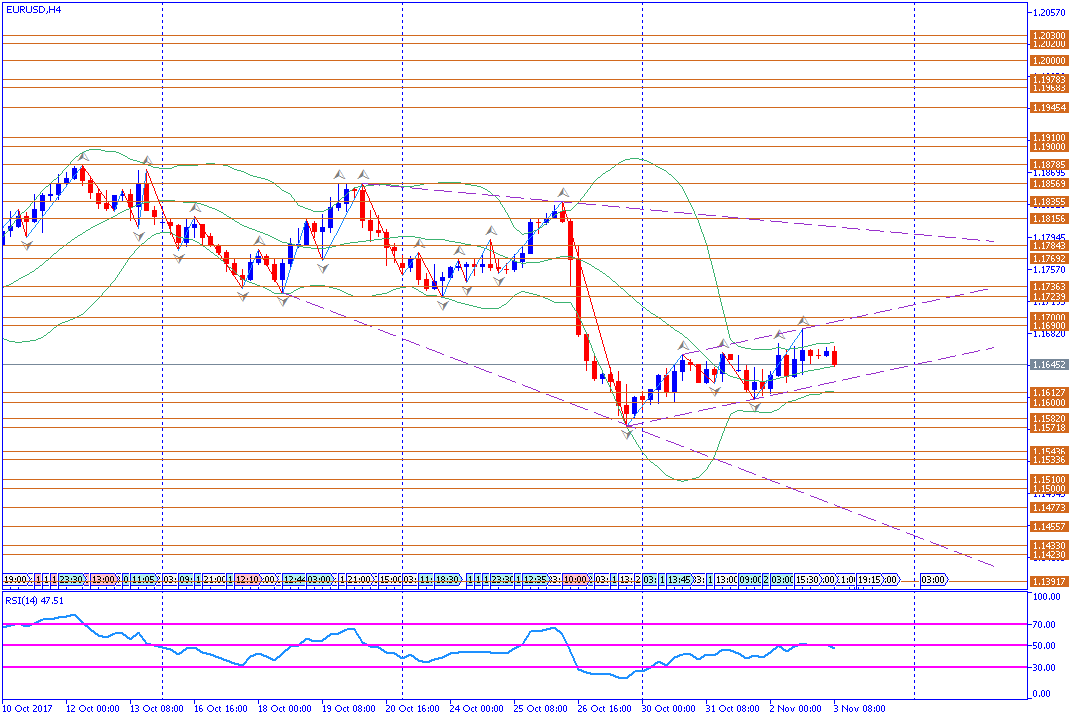Screen dimensions: 1080x720
Task: Select the 12:35 event marker
Action: 535,579
